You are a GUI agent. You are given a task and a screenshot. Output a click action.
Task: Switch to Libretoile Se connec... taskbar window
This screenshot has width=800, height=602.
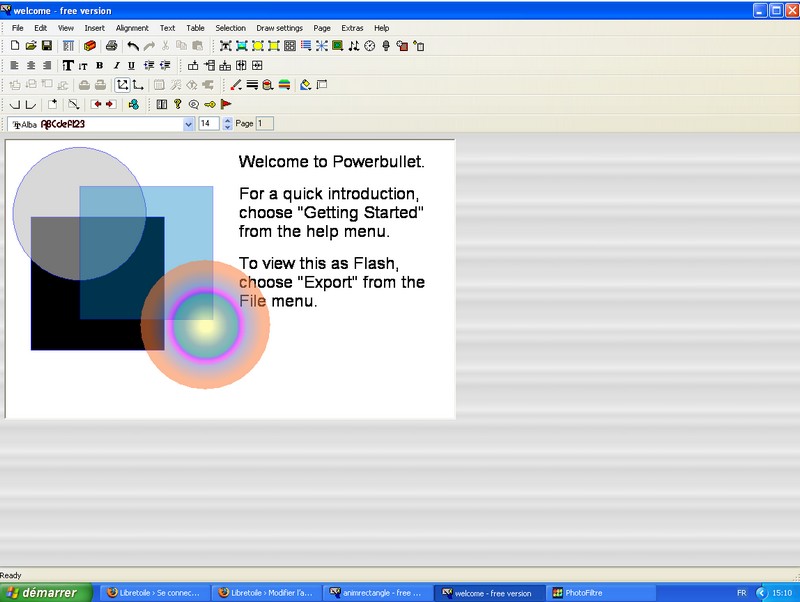point(155,593)
